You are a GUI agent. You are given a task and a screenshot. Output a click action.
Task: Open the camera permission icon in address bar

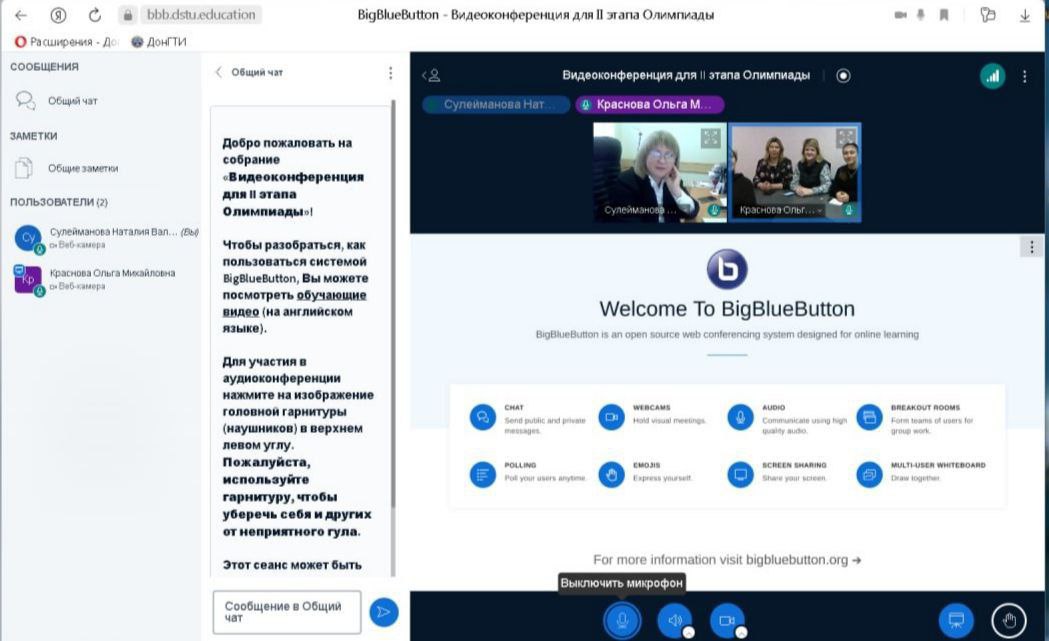tap(900, 15)
